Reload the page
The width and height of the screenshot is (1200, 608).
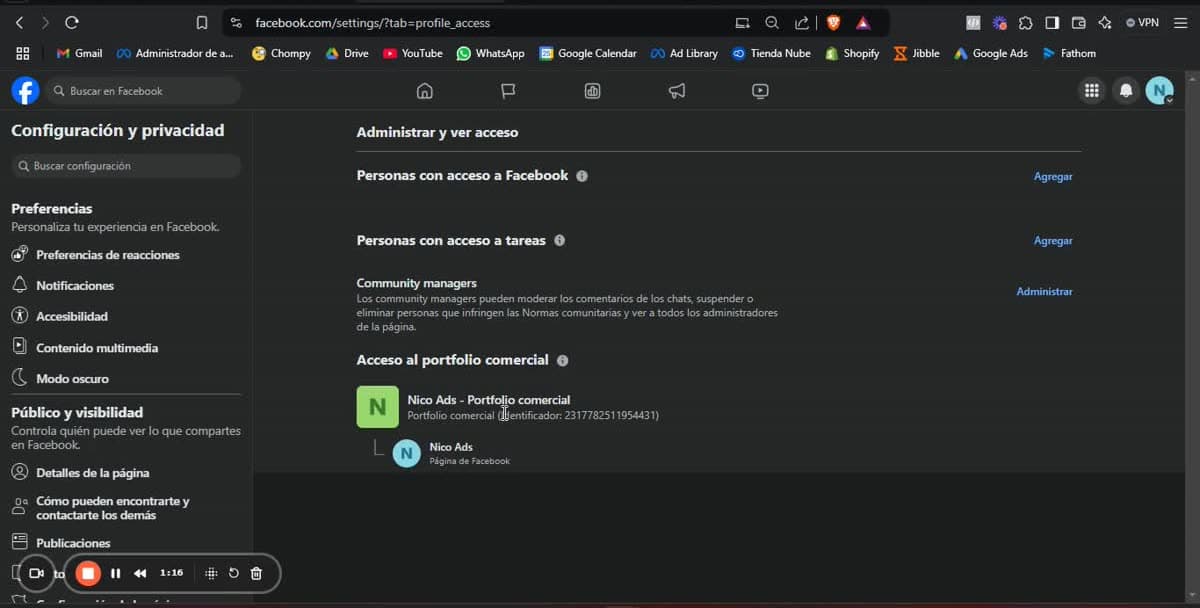[x=71, y=22]
